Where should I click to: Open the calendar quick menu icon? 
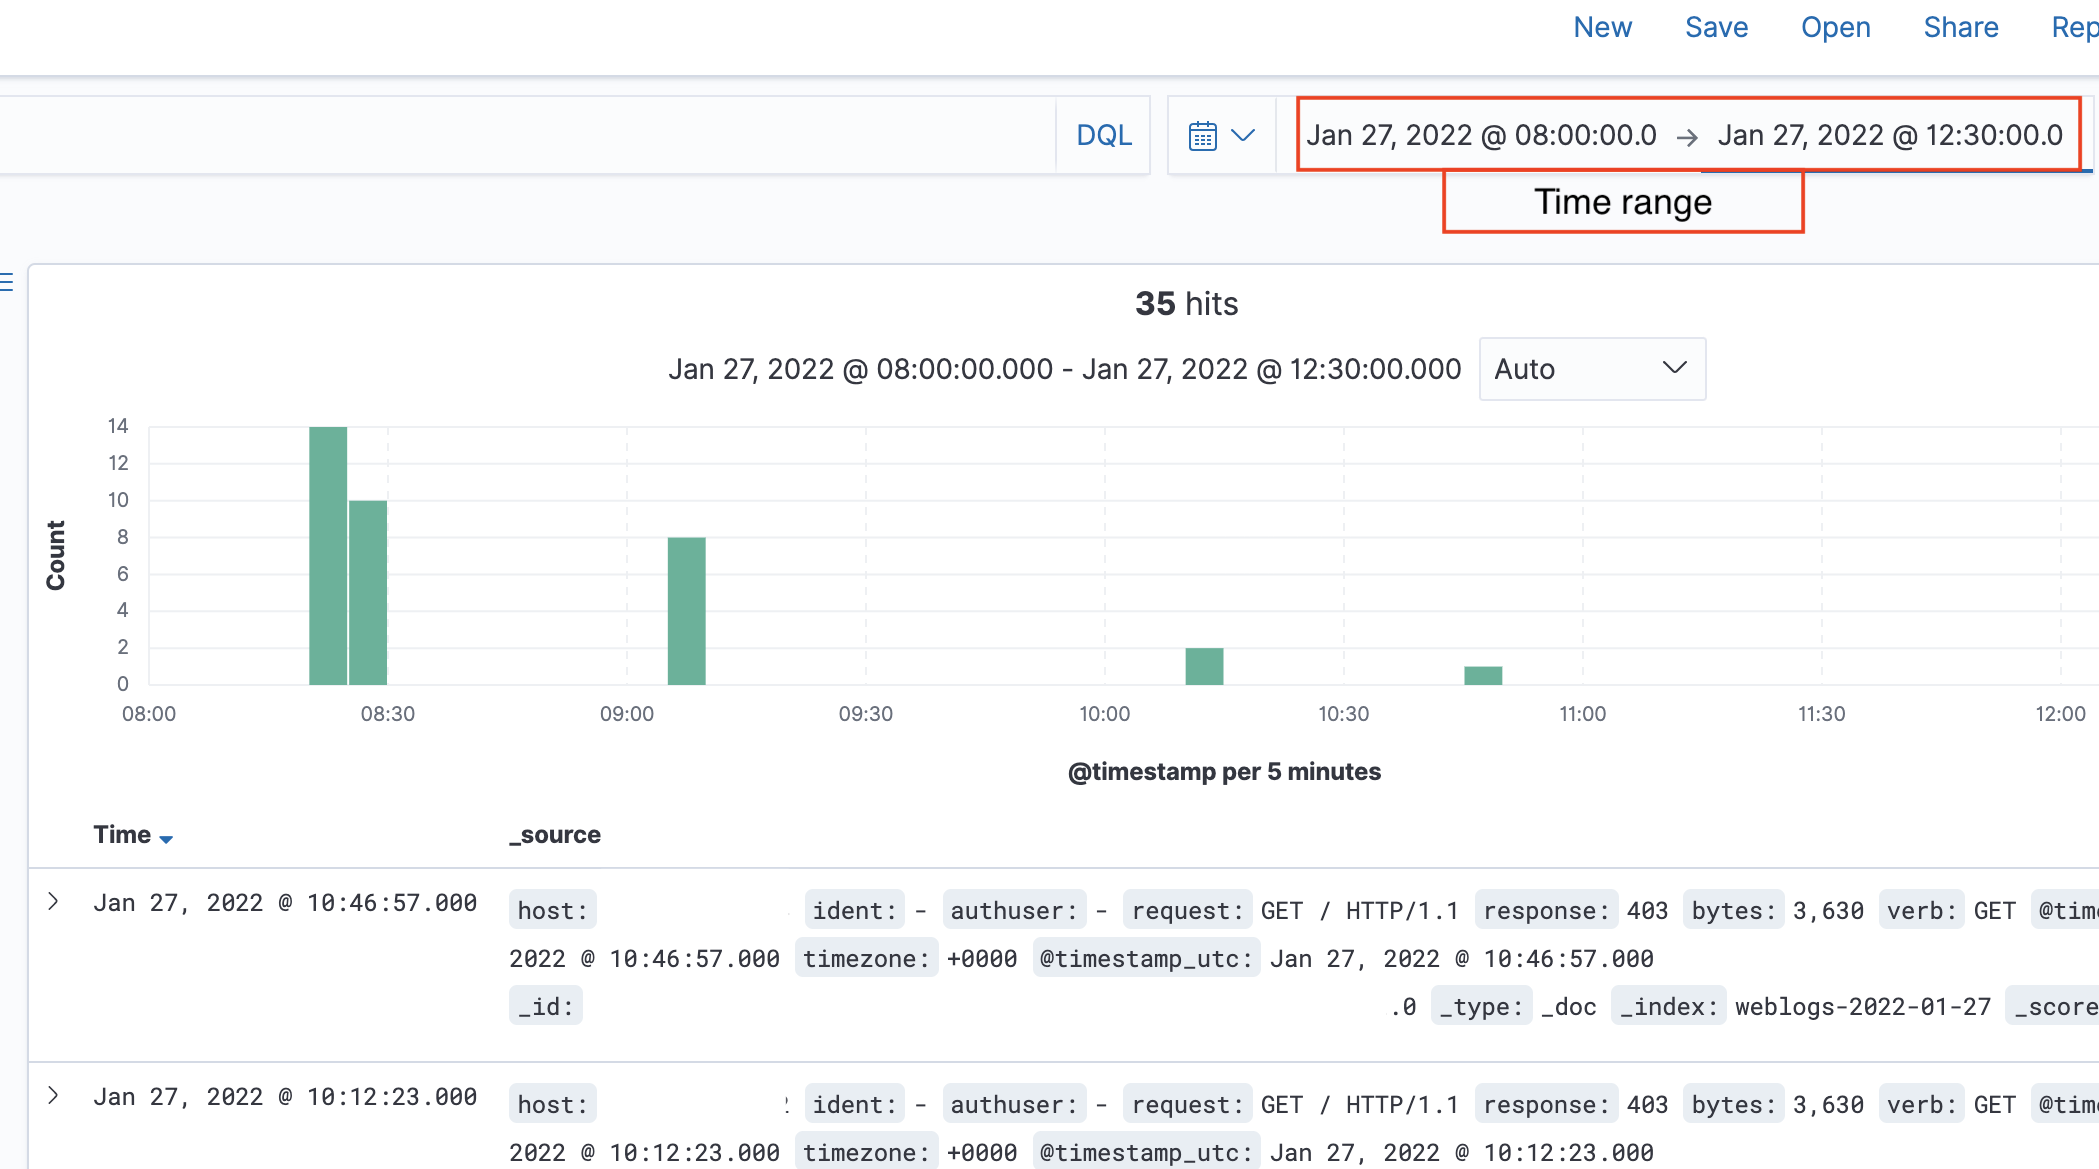point(1202,135)
